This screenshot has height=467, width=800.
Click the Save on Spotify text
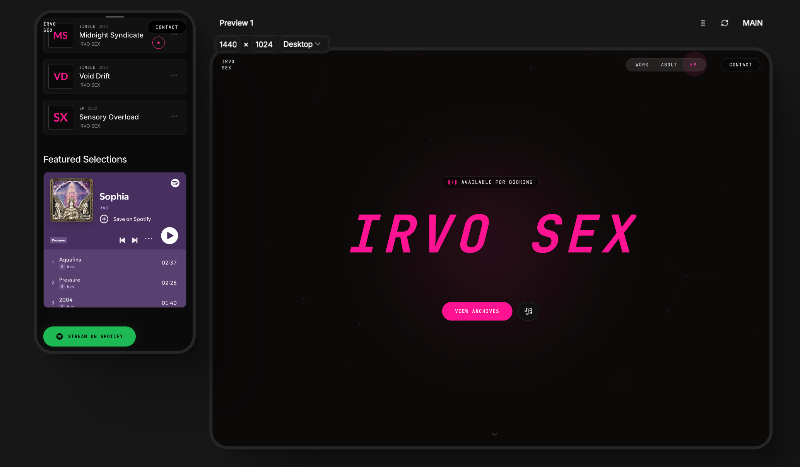pyautogui.click(x=132, y=219)
